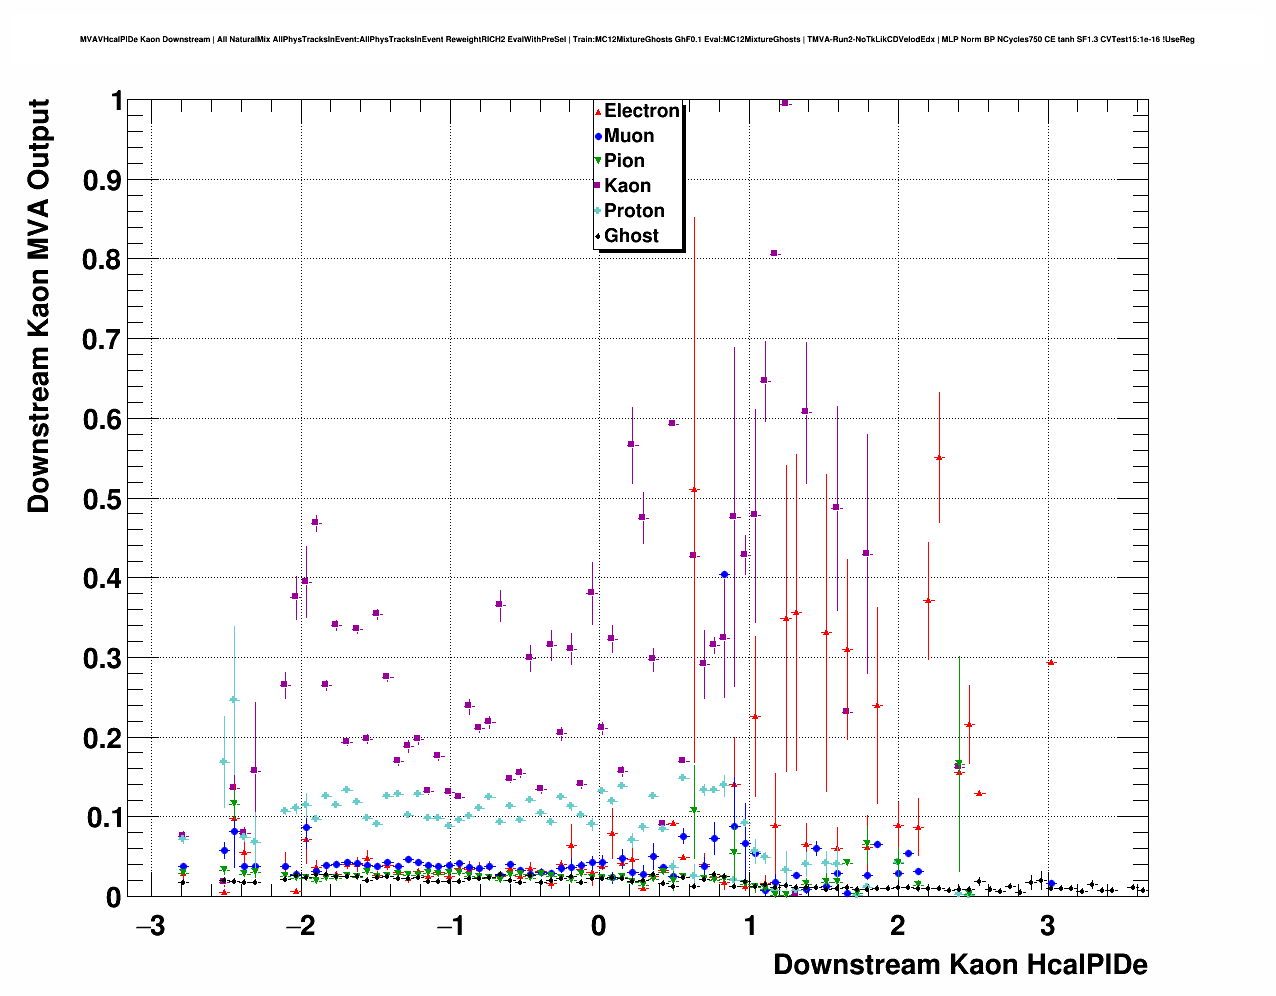This screenshot has width=1276, height=996.
Task: Click the y-axis tick label '0.9'
Action: click(103, 180)
